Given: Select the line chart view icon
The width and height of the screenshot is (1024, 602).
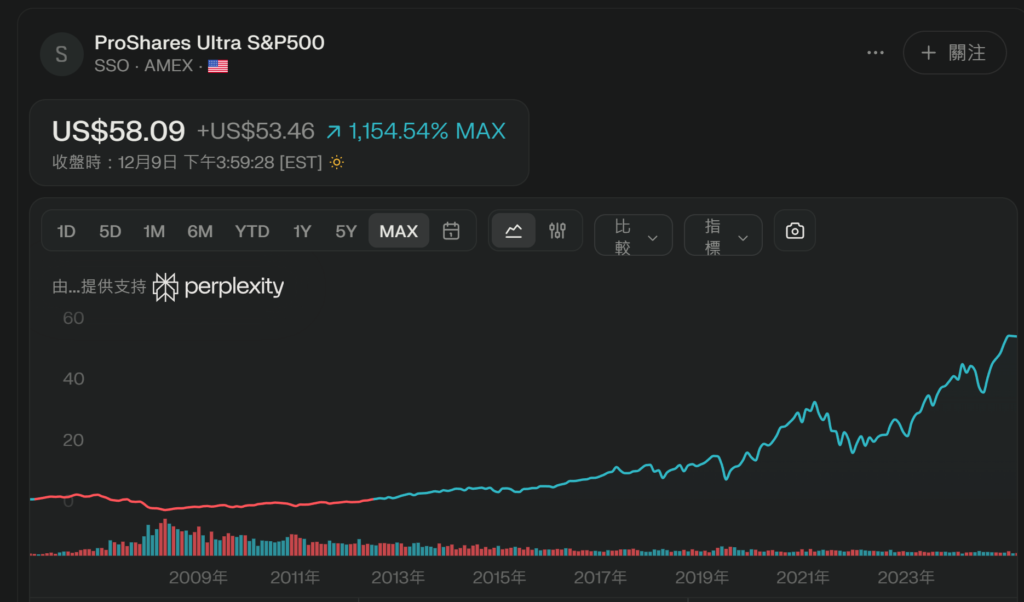Looking at the screenshot, I should 513,231.
